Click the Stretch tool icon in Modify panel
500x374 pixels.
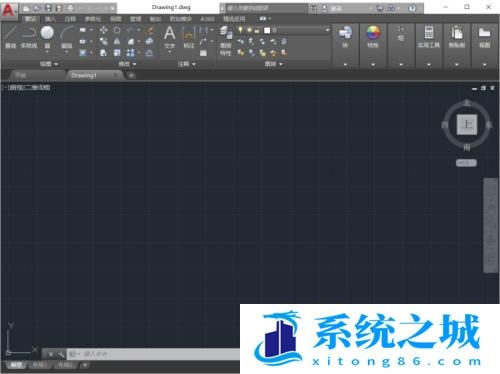tap(104, 53)
